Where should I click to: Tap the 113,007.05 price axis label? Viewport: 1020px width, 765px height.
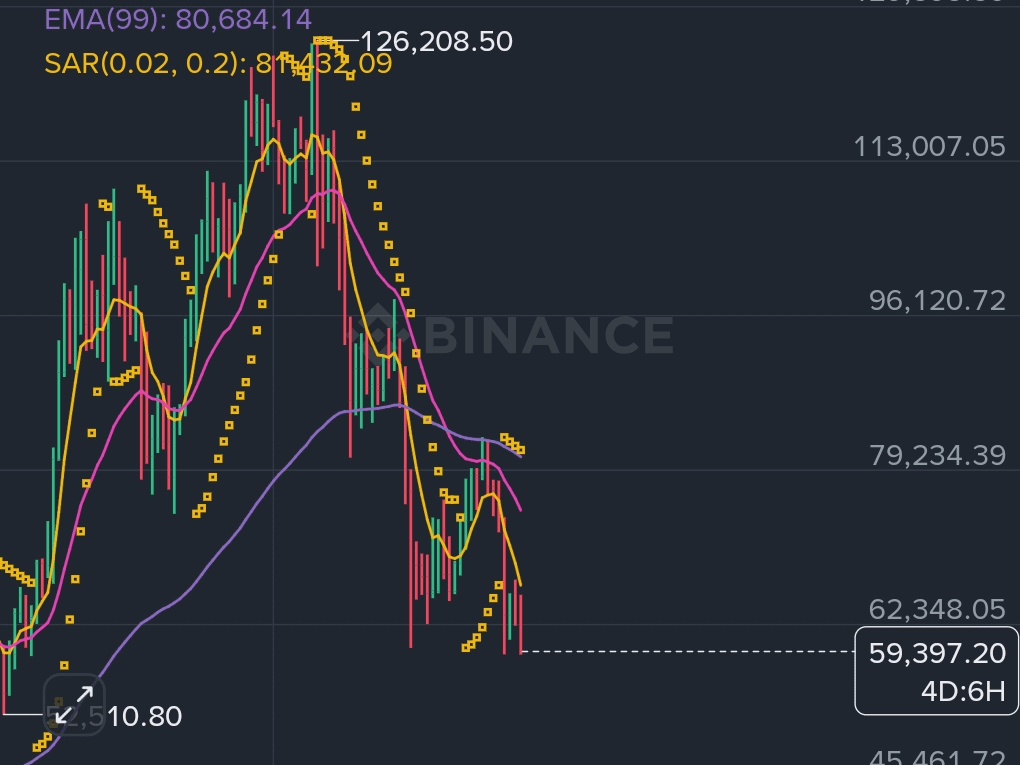coord(929,146)
